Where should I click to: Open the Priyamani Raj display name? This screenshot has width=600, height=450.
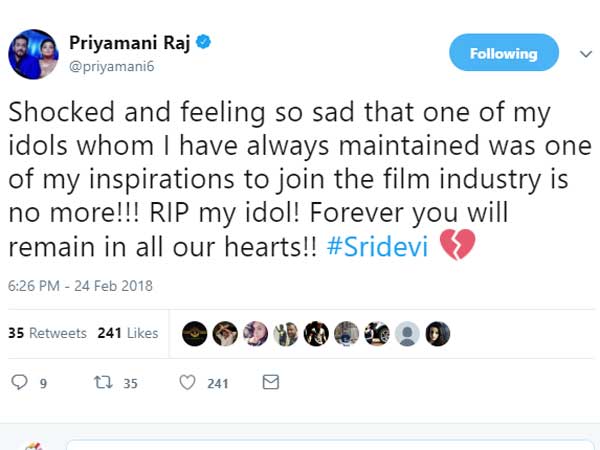click(x=130, y=43)
